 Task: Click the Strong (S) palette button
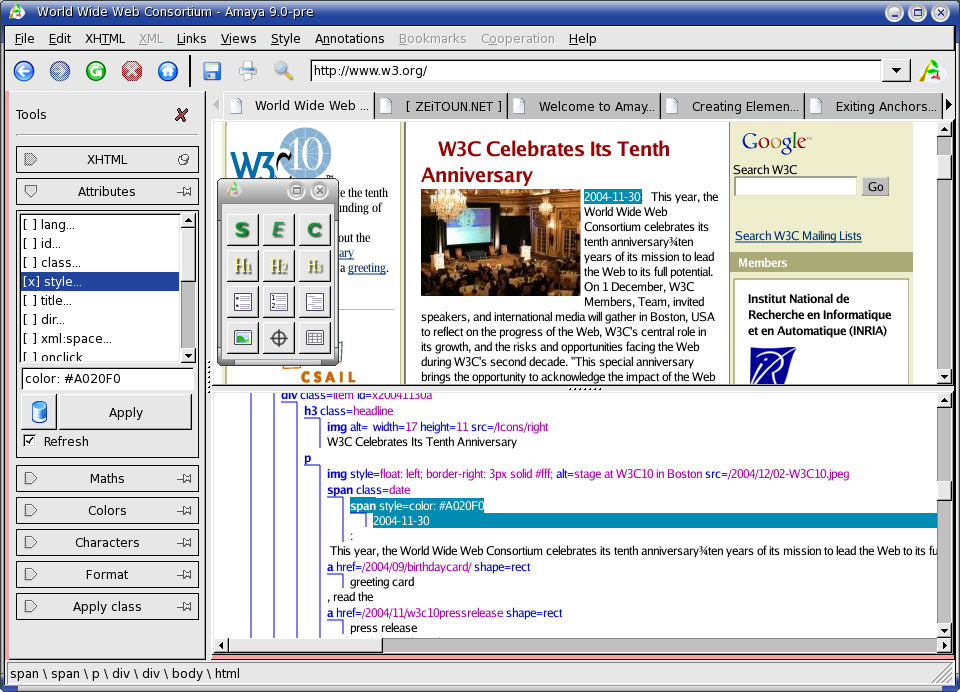tap(242, 230)
